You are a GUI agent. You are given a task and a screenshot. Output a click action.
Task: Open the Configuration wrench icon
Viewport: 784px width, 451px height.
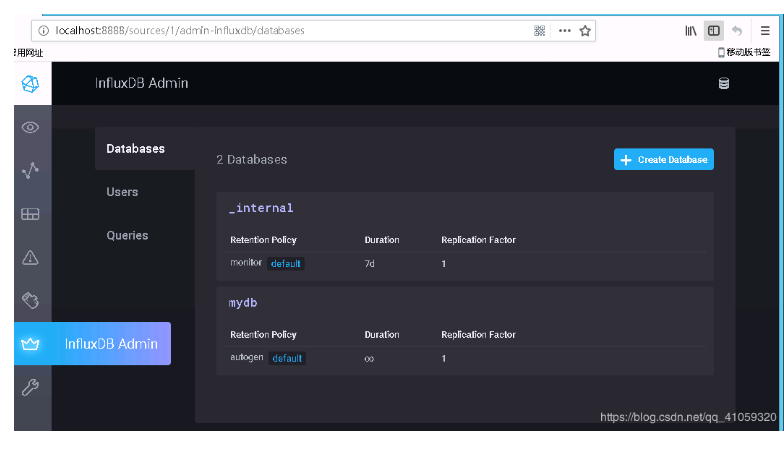(x=30, y=388)
